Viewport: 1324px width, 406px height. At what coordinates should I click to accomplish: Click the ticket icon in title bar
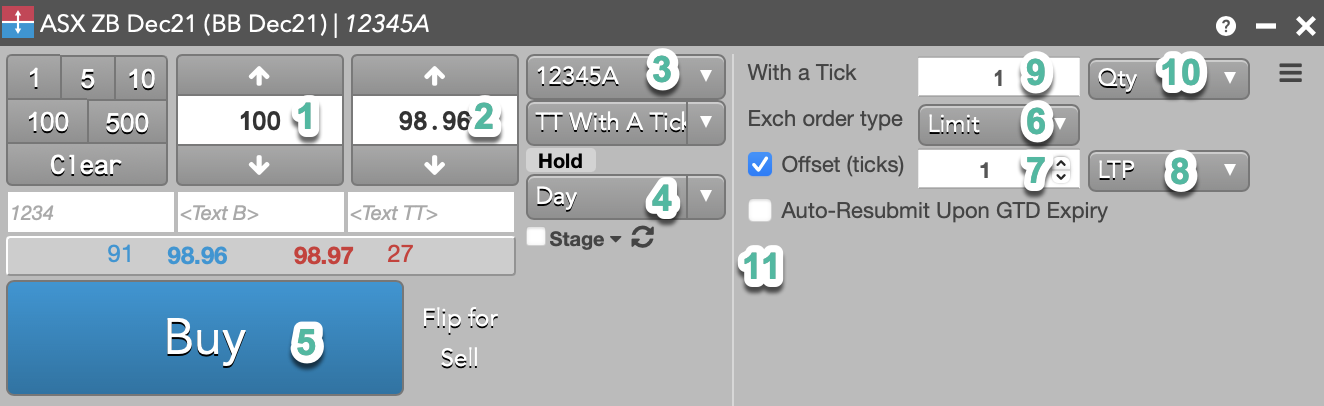coord(18,23)
